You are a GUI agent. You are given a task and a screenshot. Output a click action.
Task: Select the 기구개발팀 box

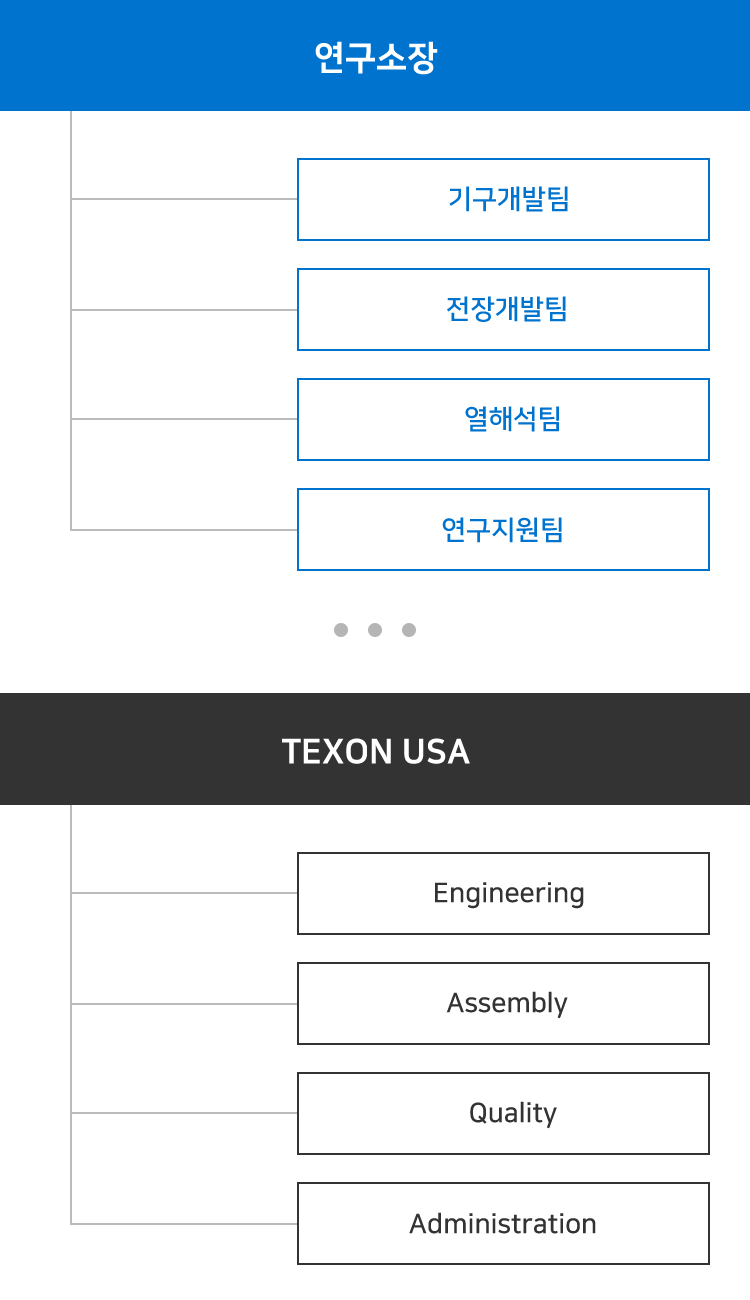(x=503, y=199)
